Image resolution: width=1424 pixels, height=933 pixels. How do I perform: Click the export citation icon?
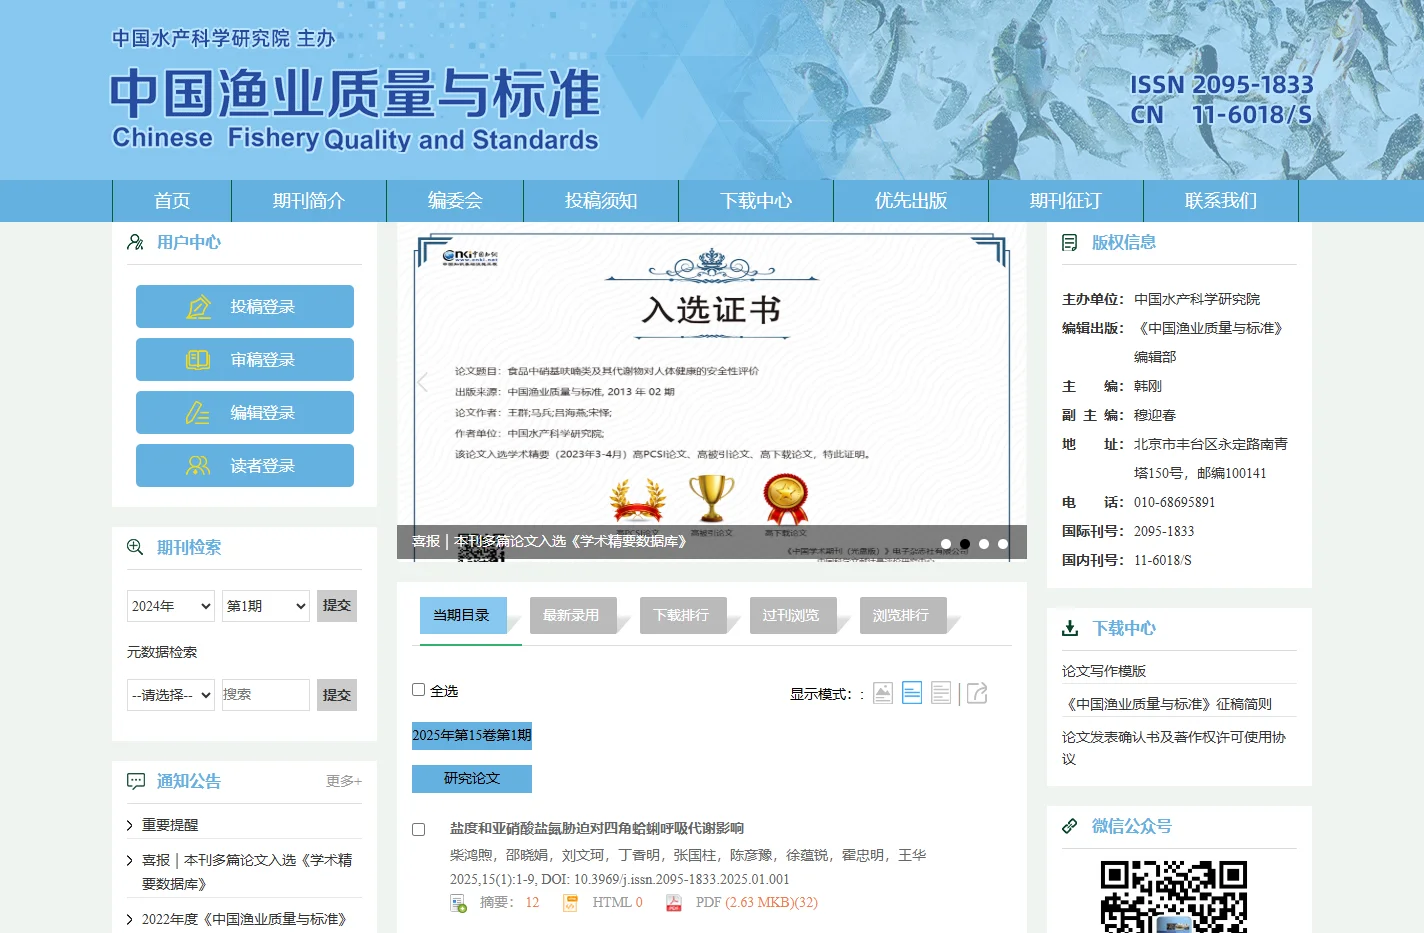tap(977, 693)
